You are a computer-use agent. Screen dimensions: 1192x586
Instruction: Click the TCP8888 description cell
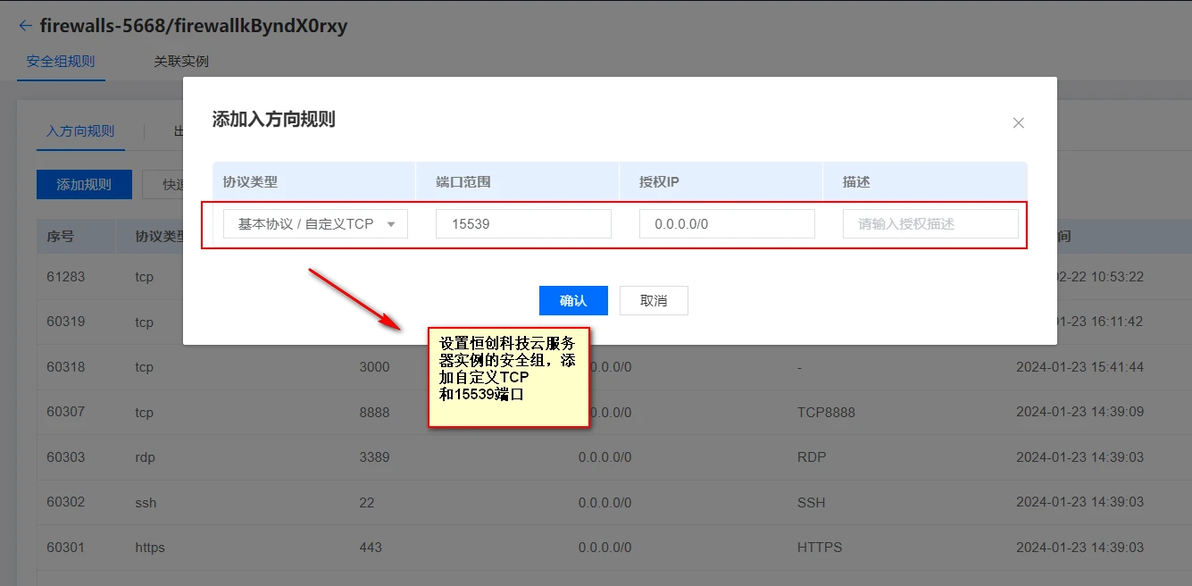click(826, 413)
